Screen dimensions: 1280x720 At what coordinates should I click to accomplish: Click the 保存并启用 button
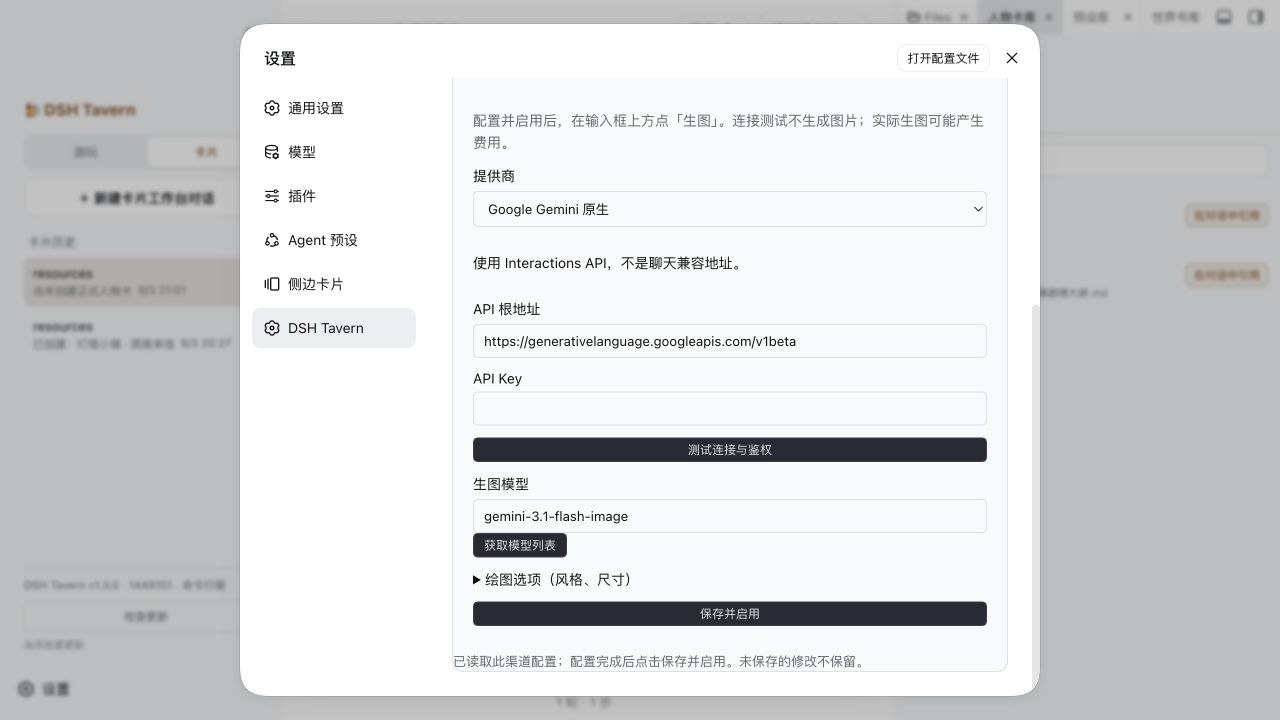(x=730, y=614)
